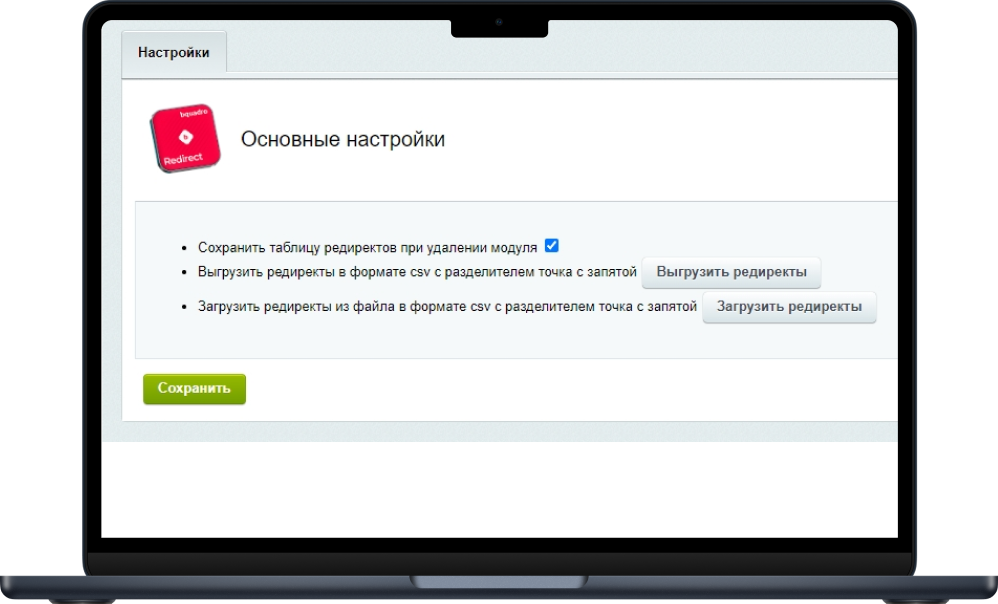The height and width of the screenshot is (604, 998).
Task: Click the 'bquadro' label on the module icon
Action: (194, 112)
